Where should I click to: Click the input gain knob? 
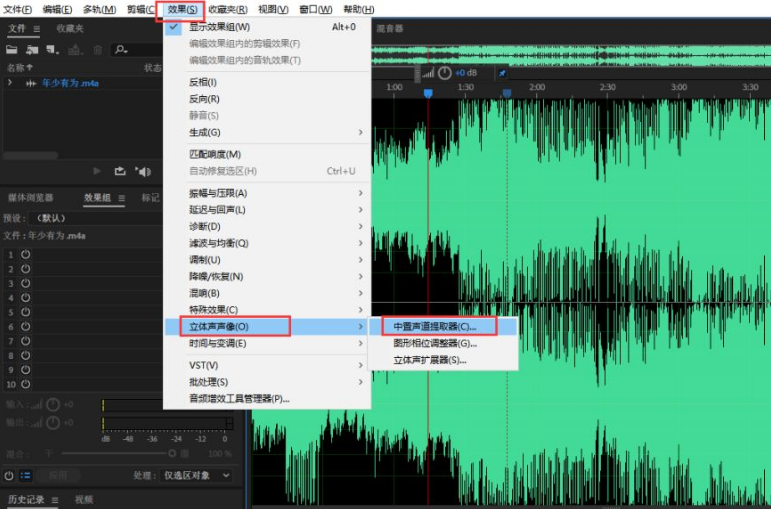[x=53, y=405]
